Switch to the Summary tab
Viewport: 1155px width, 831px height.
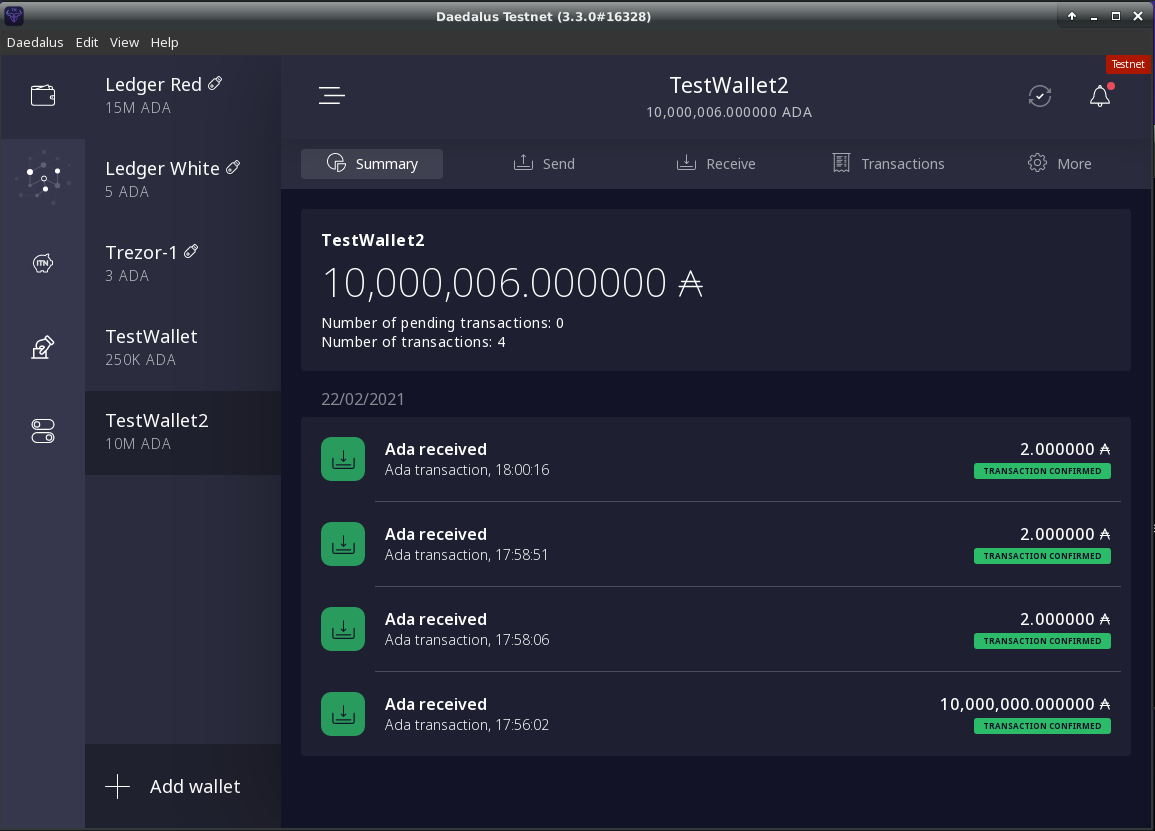tap(372, 164)
